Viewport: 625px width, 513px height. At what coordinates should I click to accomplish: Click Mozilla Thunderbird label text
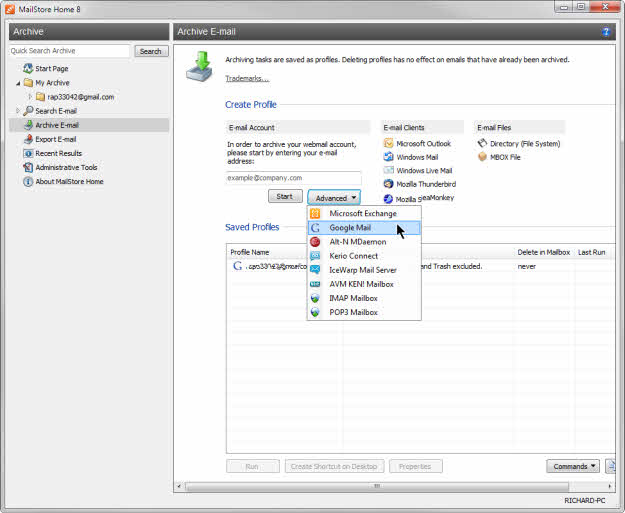[426, 184]
